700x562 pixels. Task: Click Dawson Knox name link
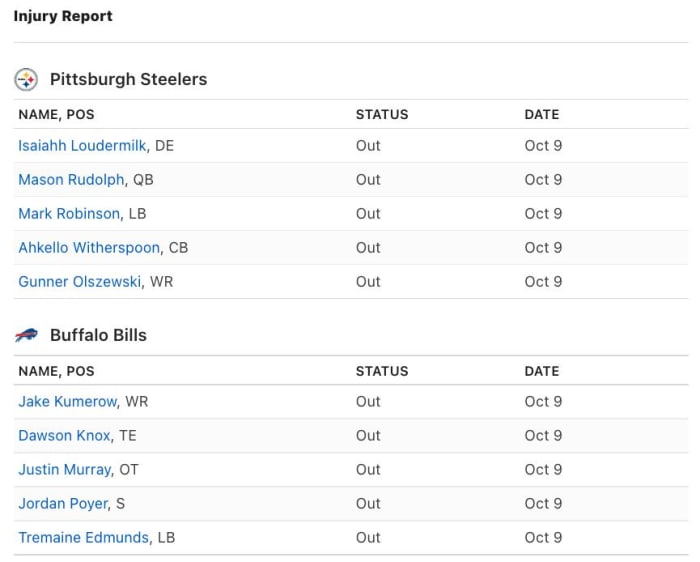click(x=64, y=435)
